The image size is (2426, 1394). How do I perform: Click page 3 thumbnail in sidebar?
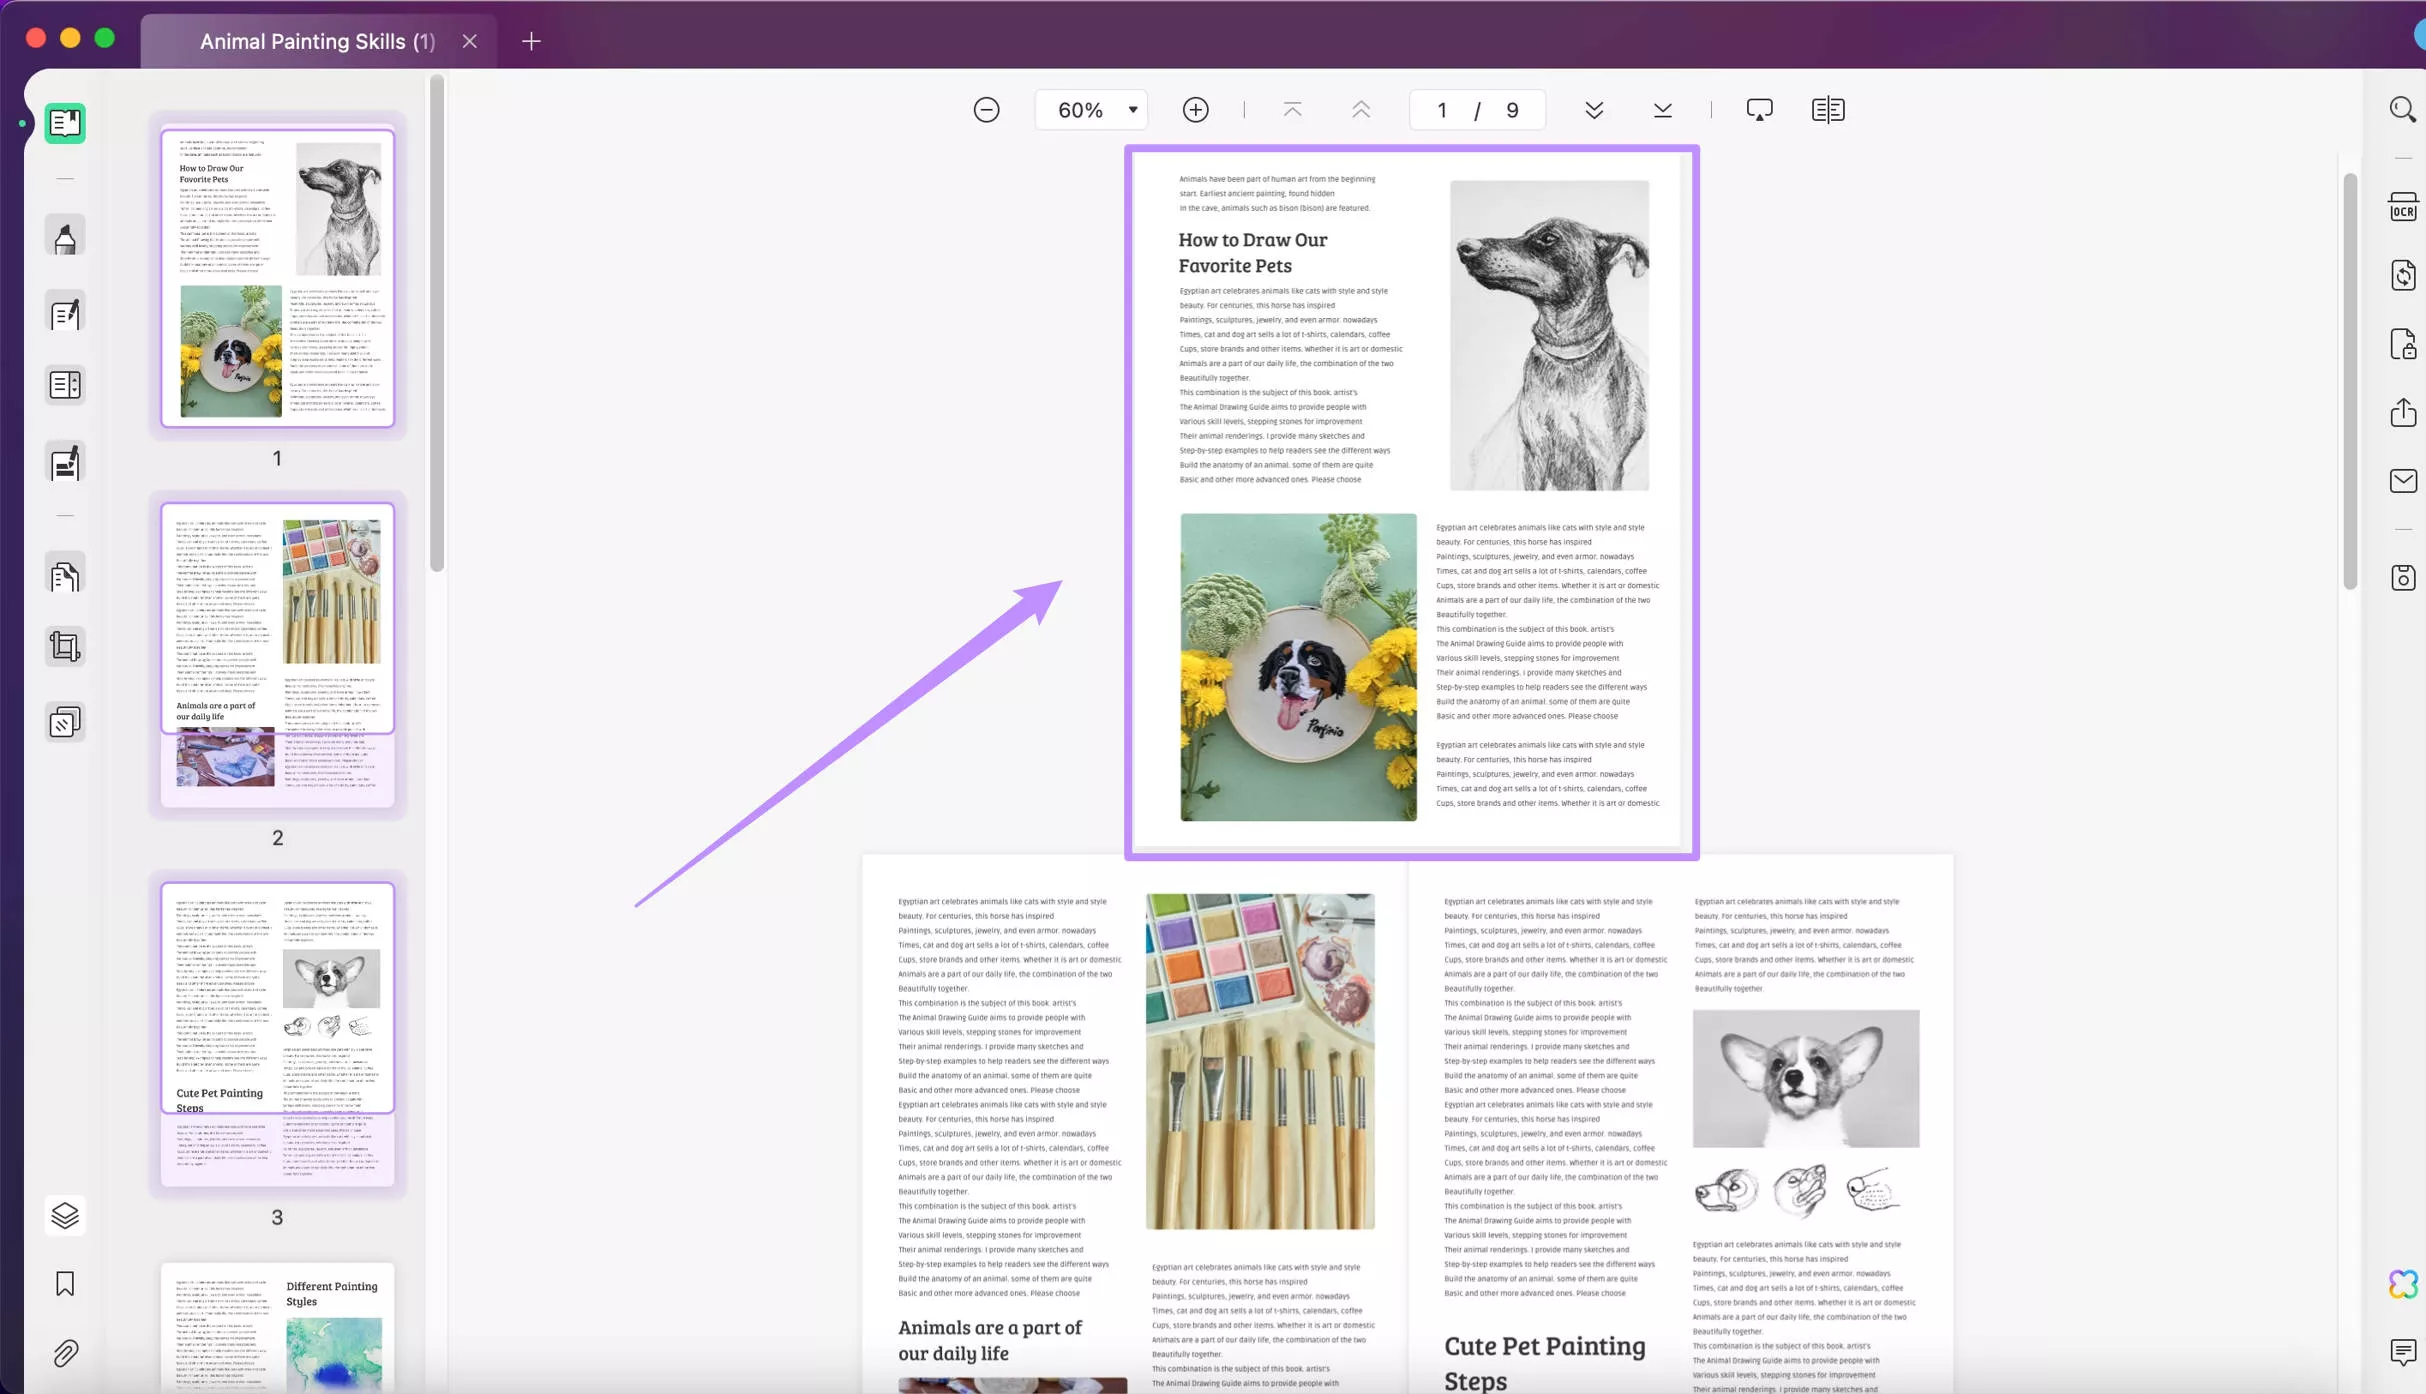[278, 1034]
